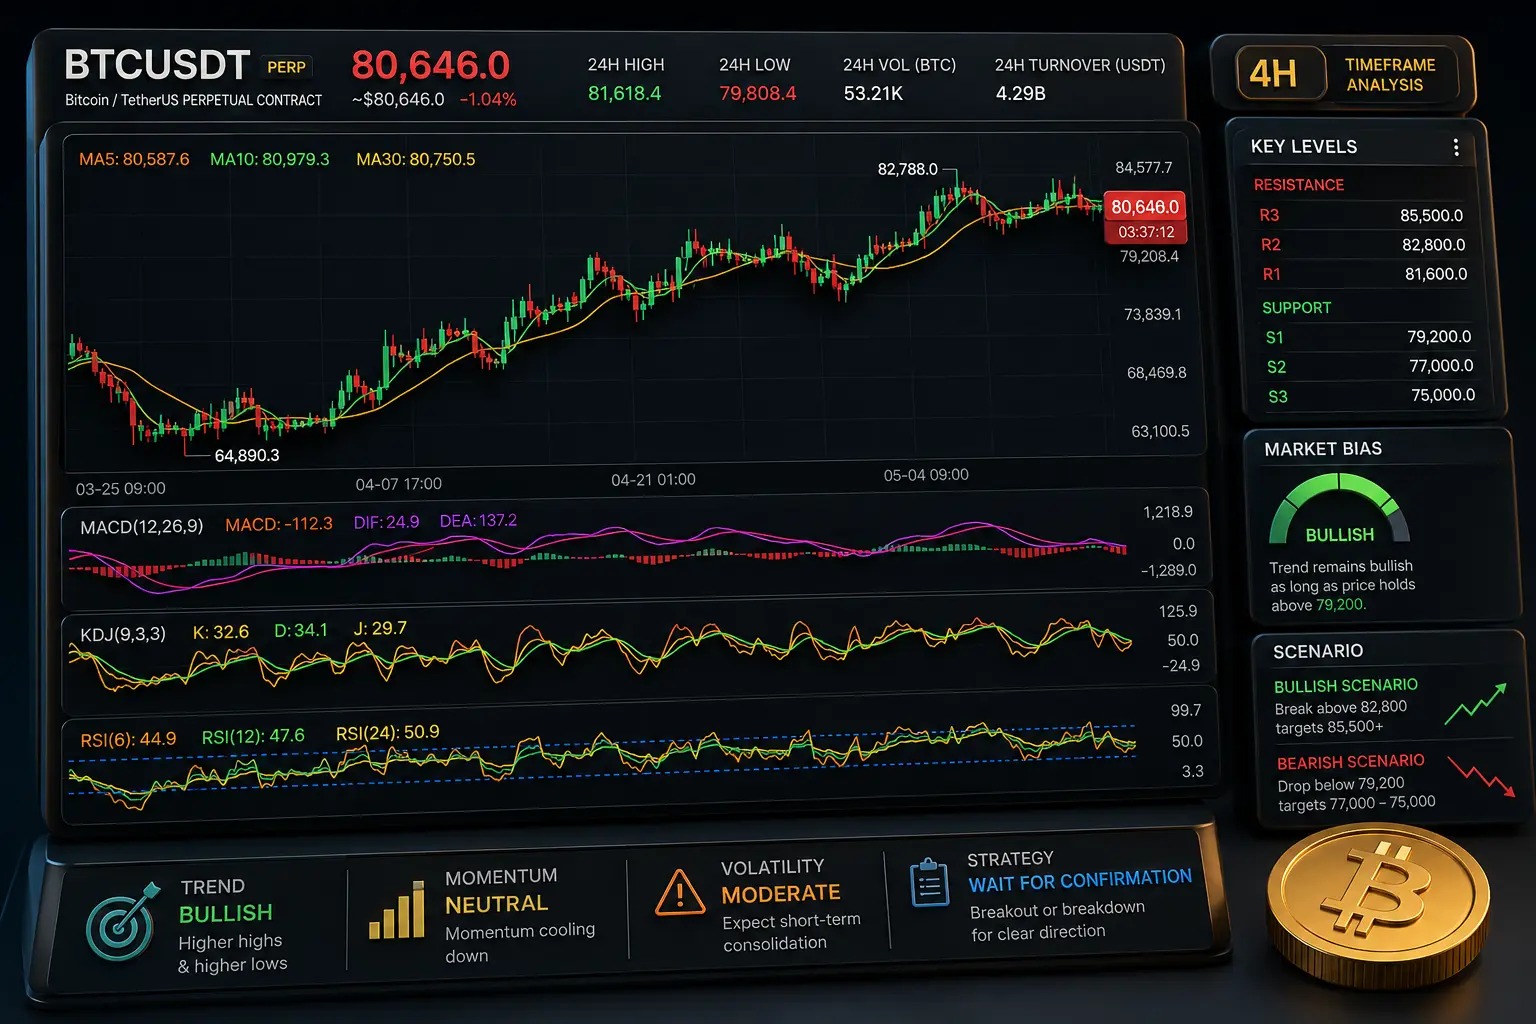Screen dimensions: 1536x1024
Task: Click the SUPPORT section heading
Action: (x=1297, y=308)
